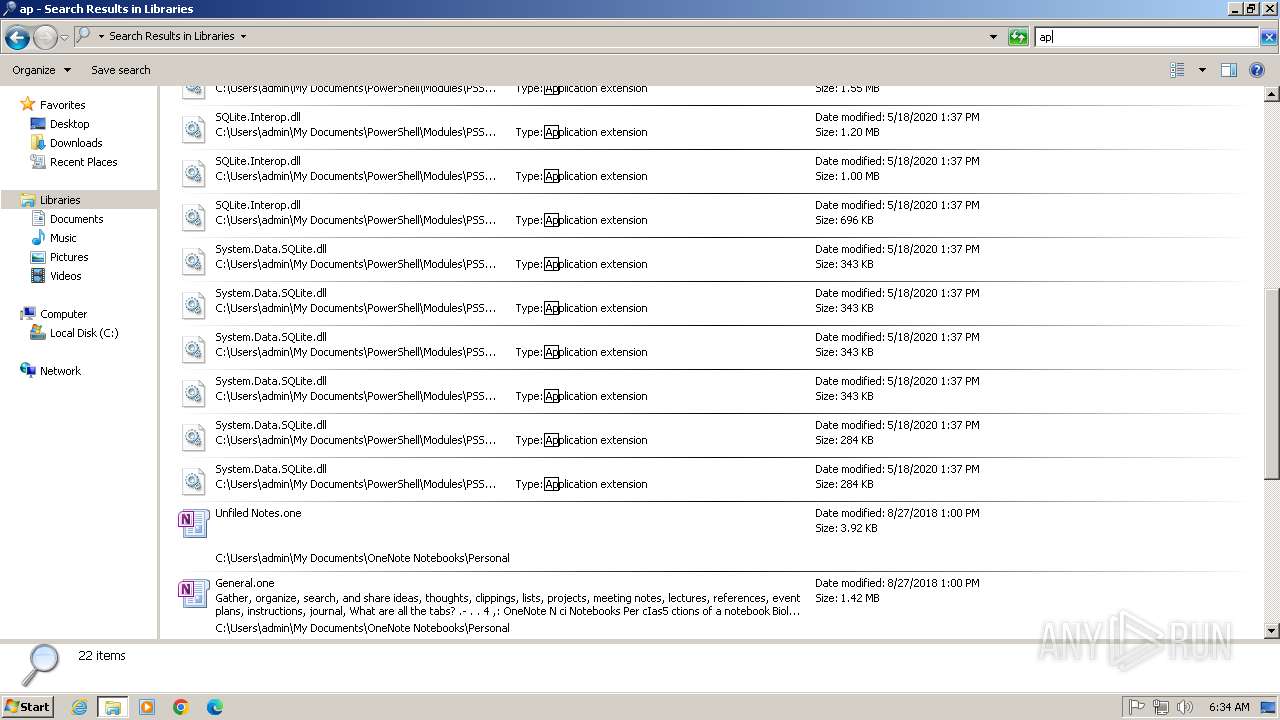The width and height of the screenshot is (1280, 720).
Task: Launch Google Chrome from taskbar
Action: point(181,707)
